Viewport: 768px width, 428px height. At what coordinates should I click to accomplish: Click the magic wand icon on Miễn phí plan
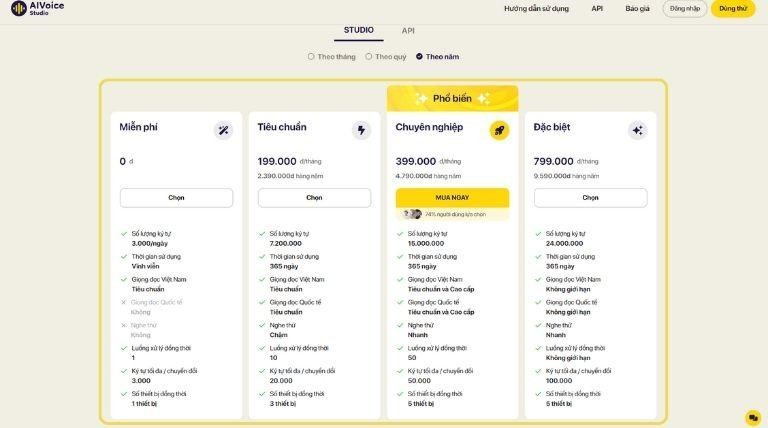click(x=223, y=130)
